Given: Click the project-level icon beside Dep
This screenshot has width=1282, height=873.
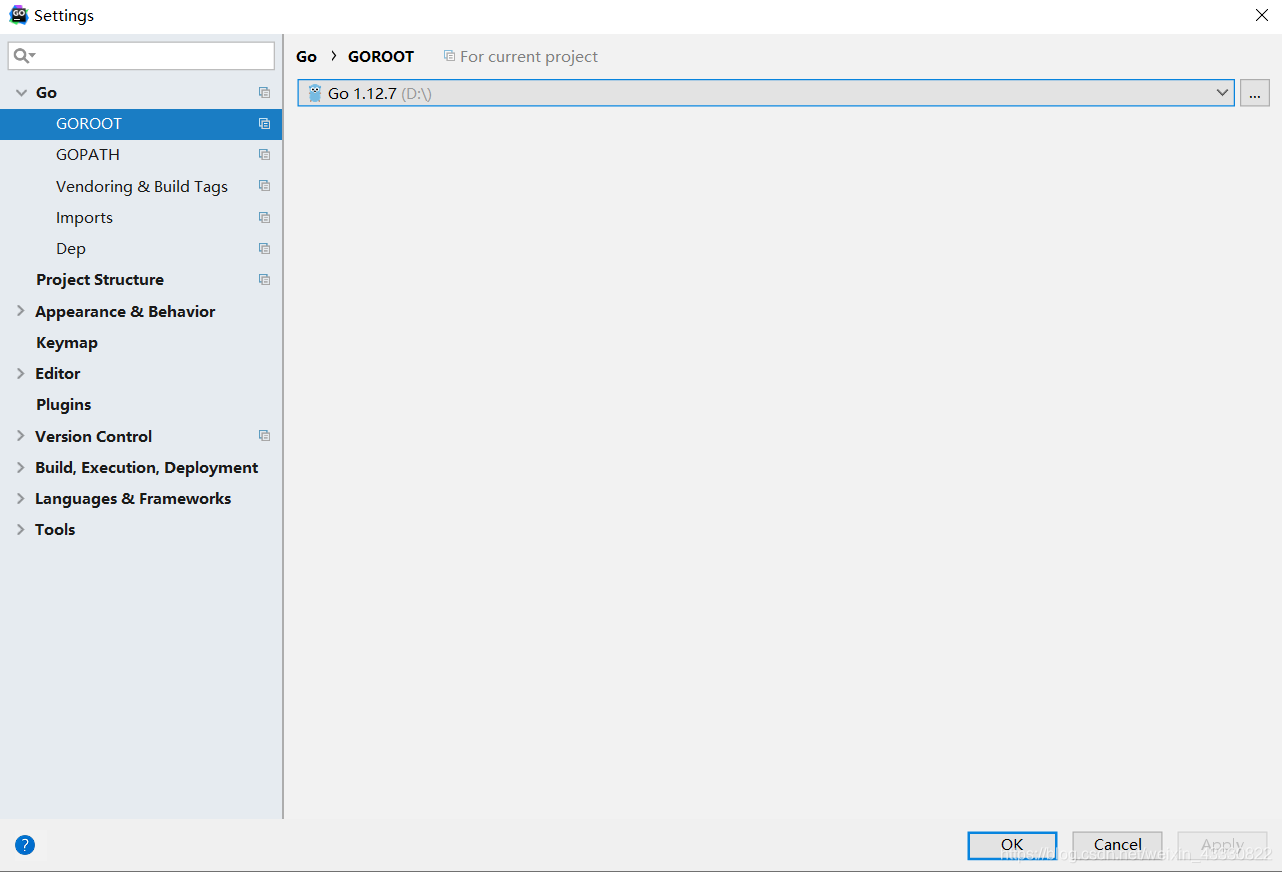Looking at the screenshot, I should click(x=264, y=248).
